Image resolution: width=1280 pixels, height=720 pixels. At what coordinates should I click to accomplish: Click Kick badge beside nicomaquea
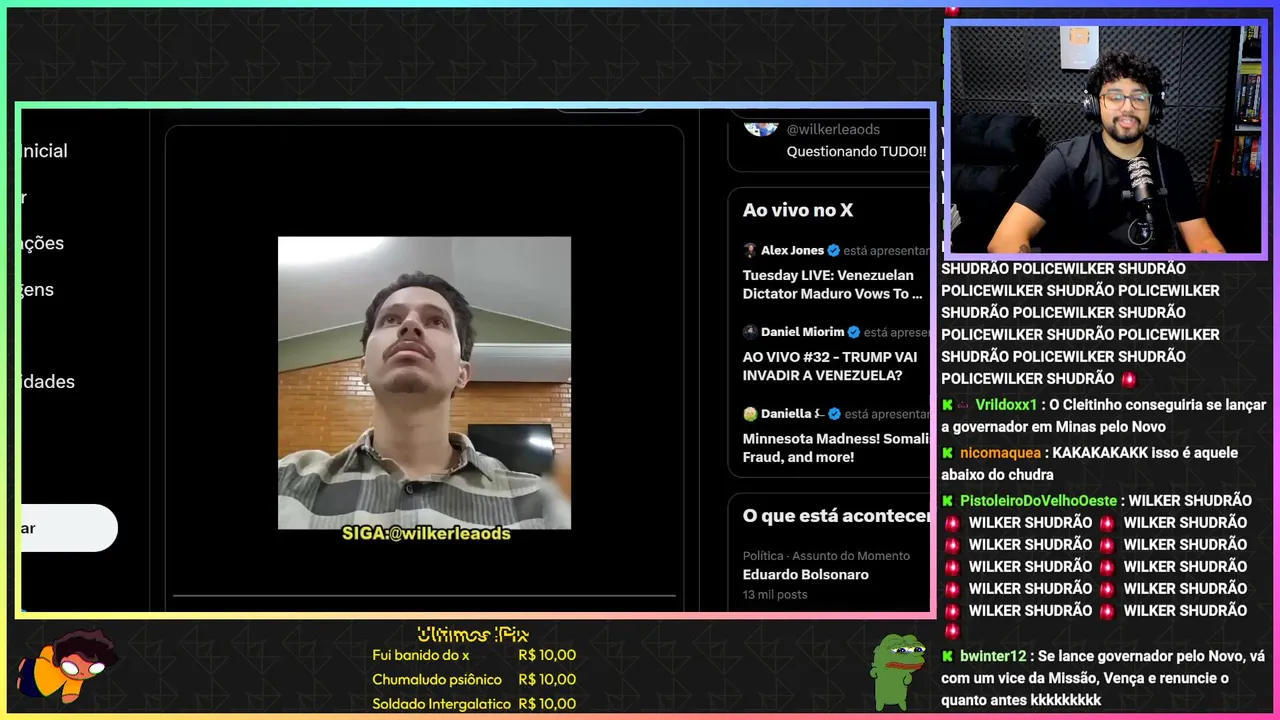pyautogui.click(x=947, y=453)
